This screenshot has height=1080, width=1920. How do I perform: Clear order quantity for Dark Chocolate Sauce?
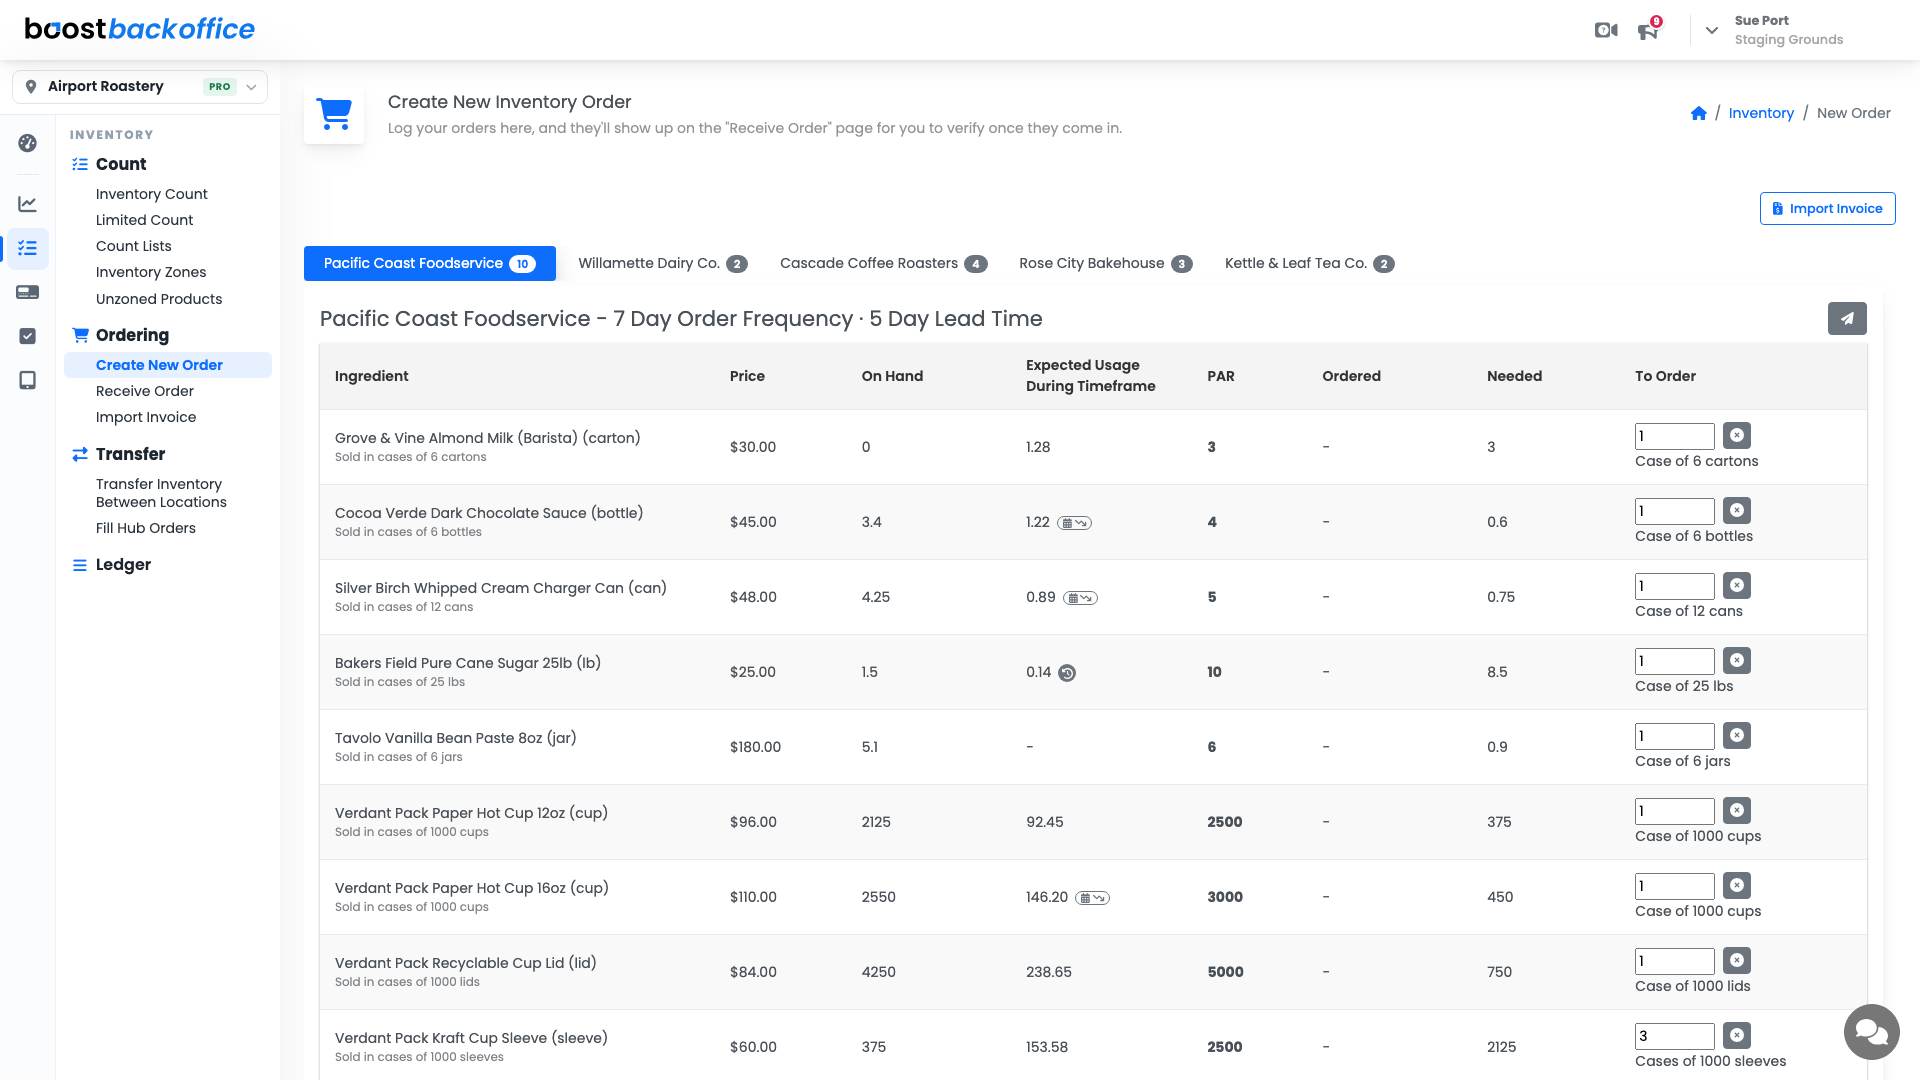[1737, 510]
